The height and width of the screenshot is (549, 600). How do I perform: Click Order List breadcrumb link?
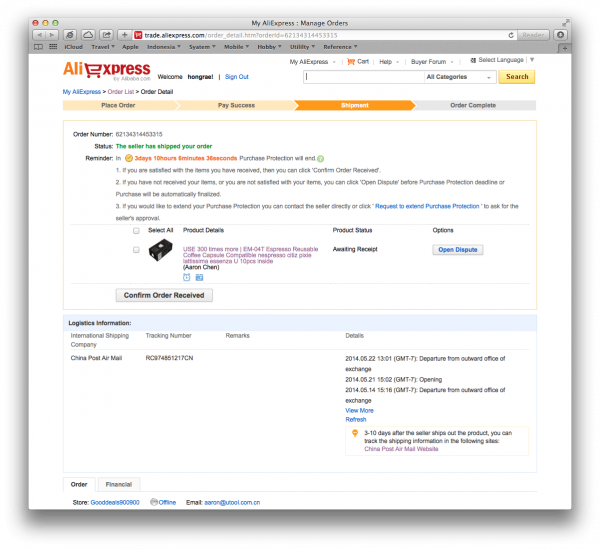(x=121, y=92)
